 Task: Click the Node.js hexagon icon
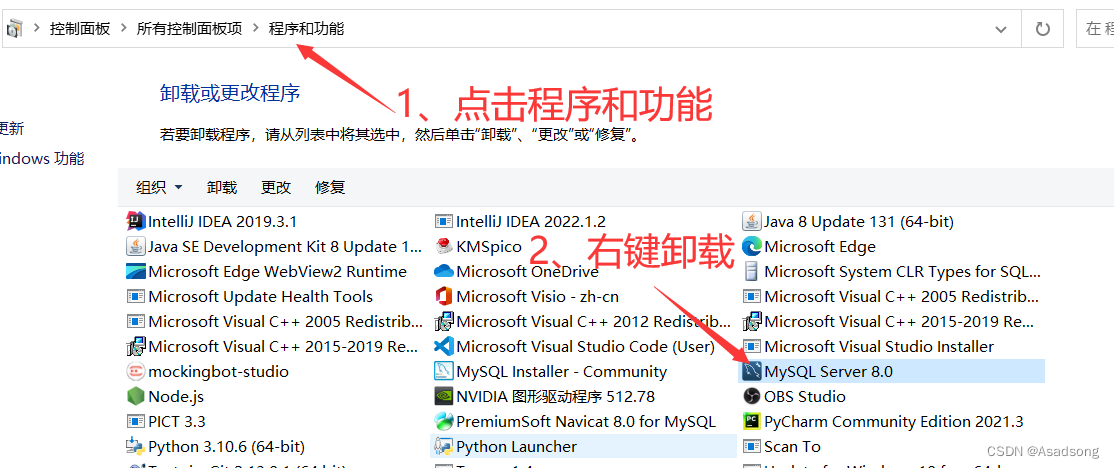[x=136, y=396]
